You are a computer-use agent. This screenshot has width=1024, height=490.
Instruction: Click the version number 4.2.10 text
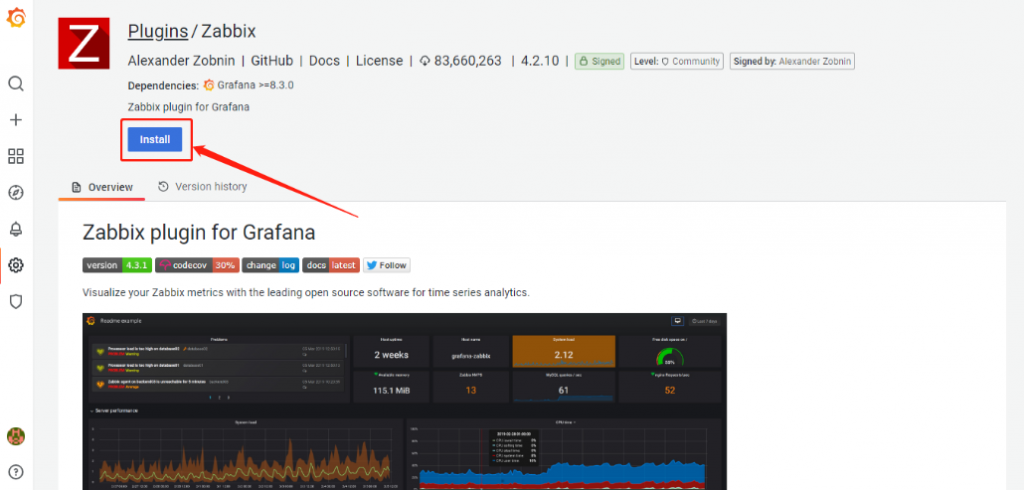click(539, 61)
